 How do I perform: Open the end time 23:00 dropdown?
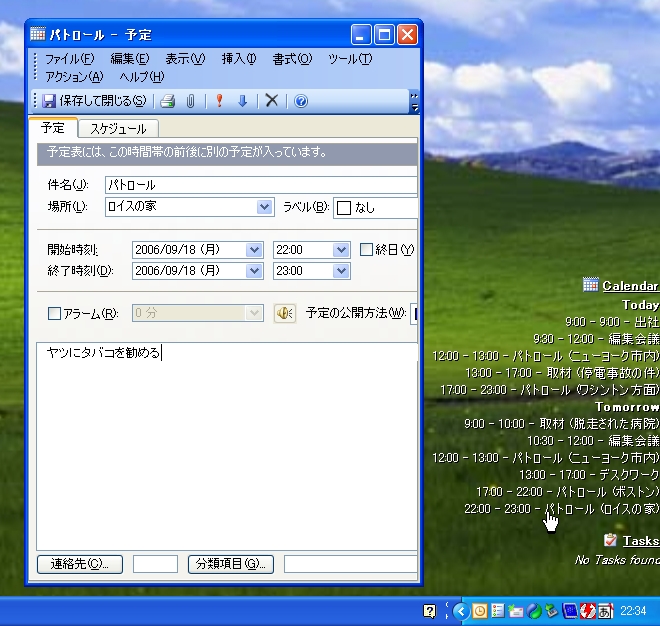pyautogui.click(x=341, y=271)
